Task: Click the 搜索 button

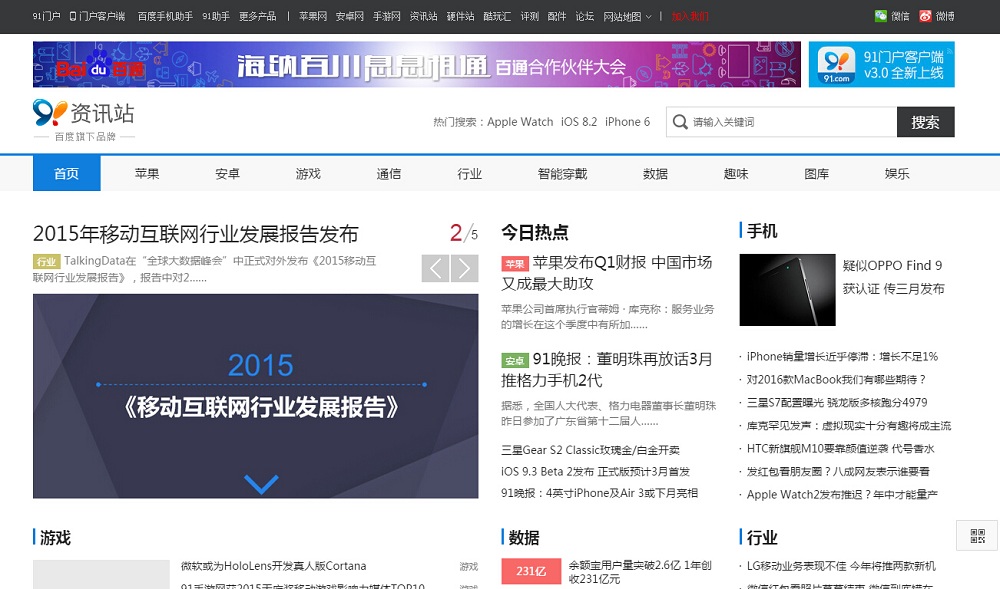Action: (x=925, y=122)
